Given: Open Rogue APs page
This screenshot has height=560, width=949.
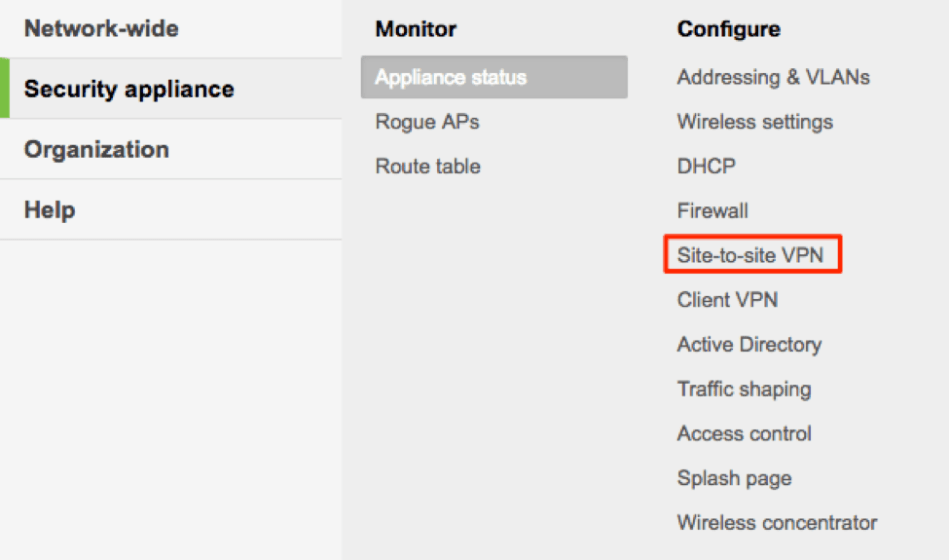Looking at the screenshot, I should pyautogui.click(x=427, y=122).
